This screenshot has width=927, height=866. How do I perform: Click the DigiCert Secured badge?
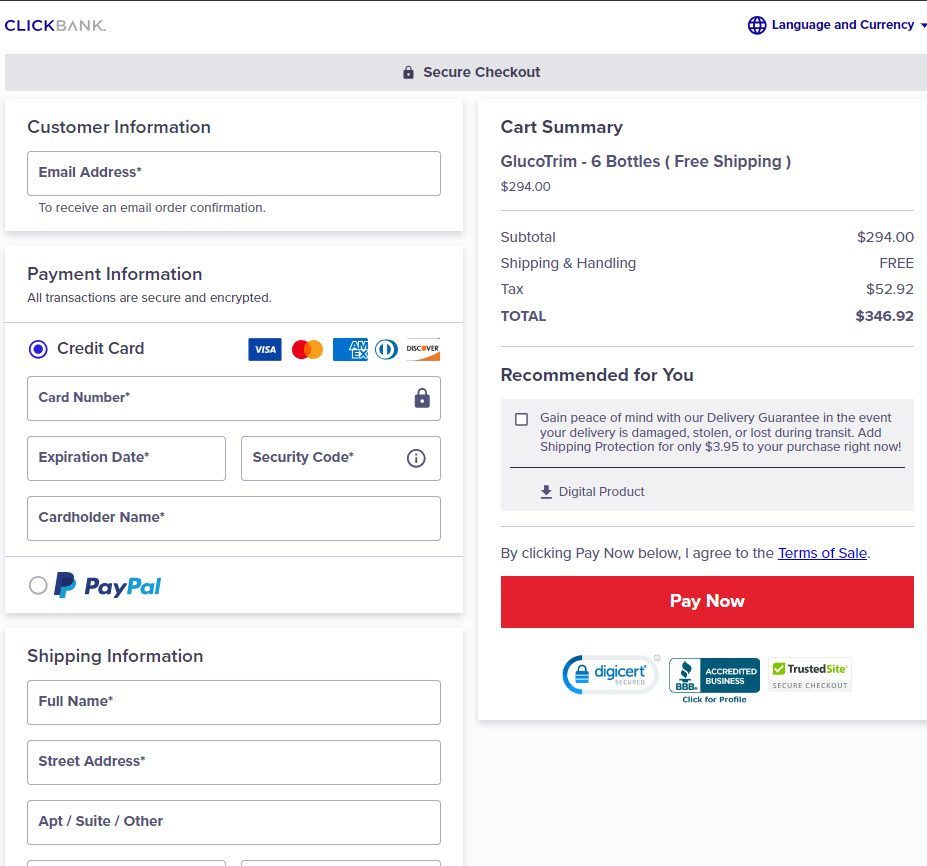(x=609, y=674)
